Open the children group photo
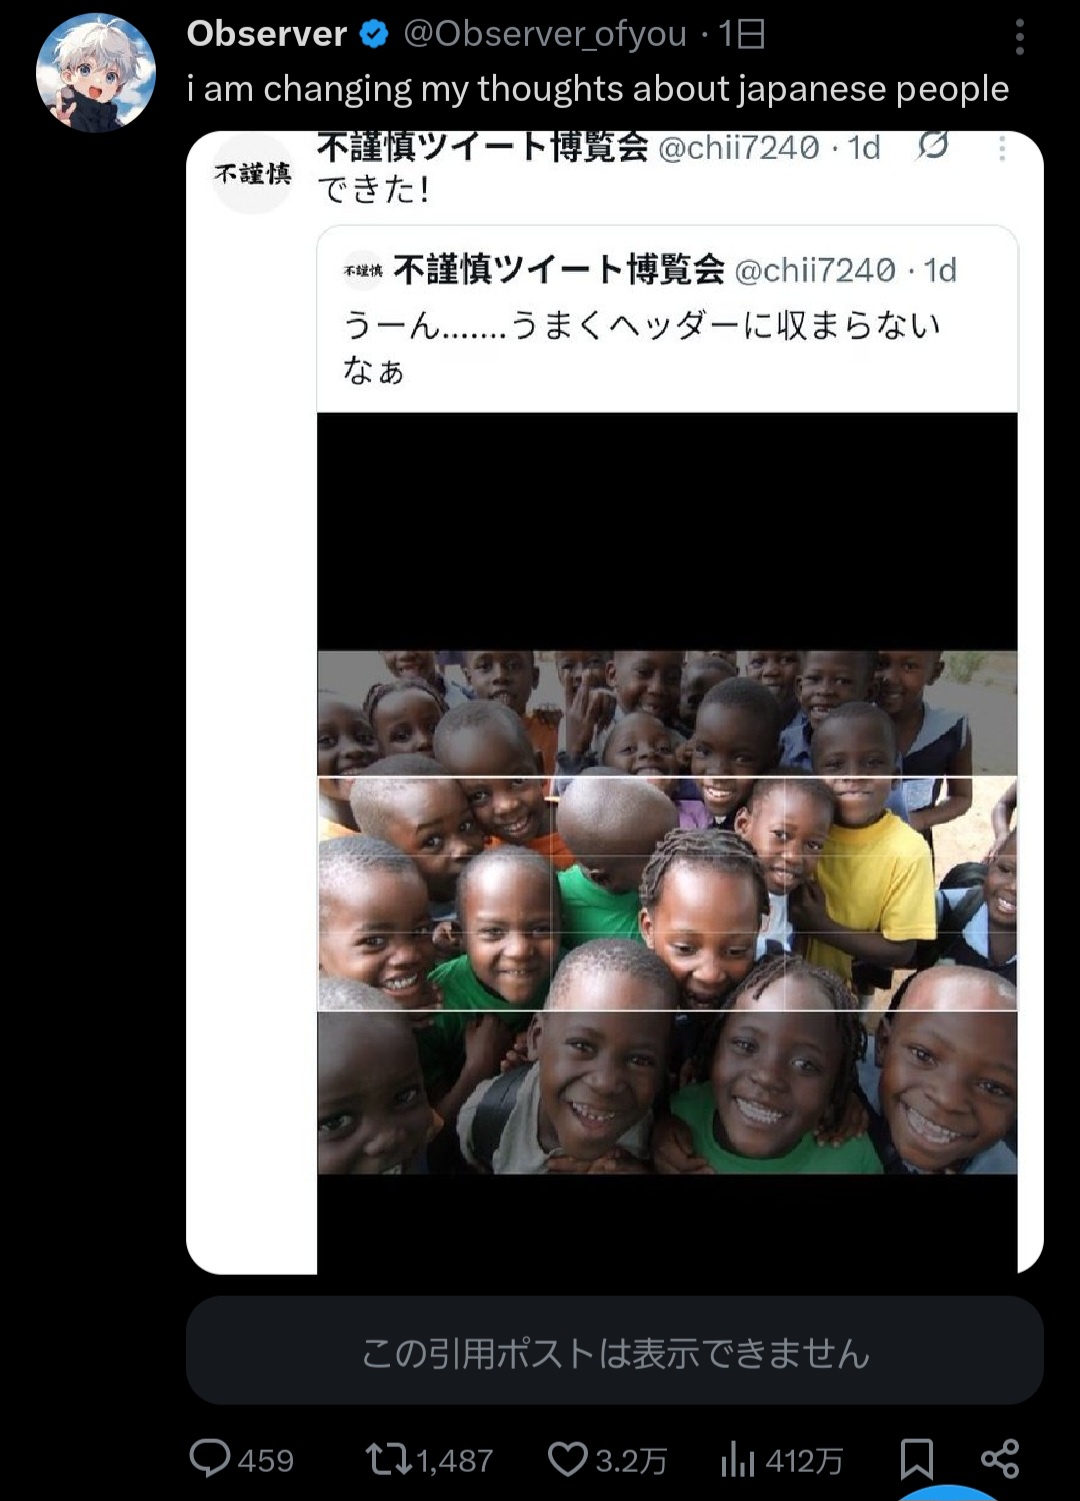The width and height of the screenshot is (1080, 1501). point(667,912)
